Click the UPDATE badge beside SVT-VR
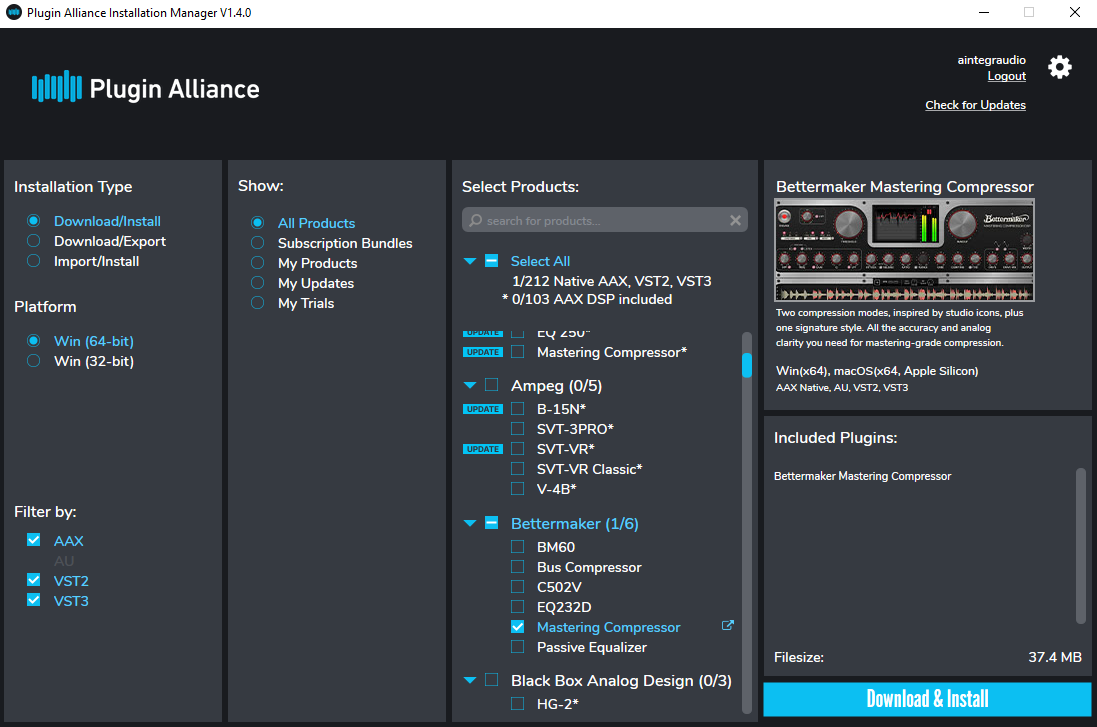 point(482,448)
